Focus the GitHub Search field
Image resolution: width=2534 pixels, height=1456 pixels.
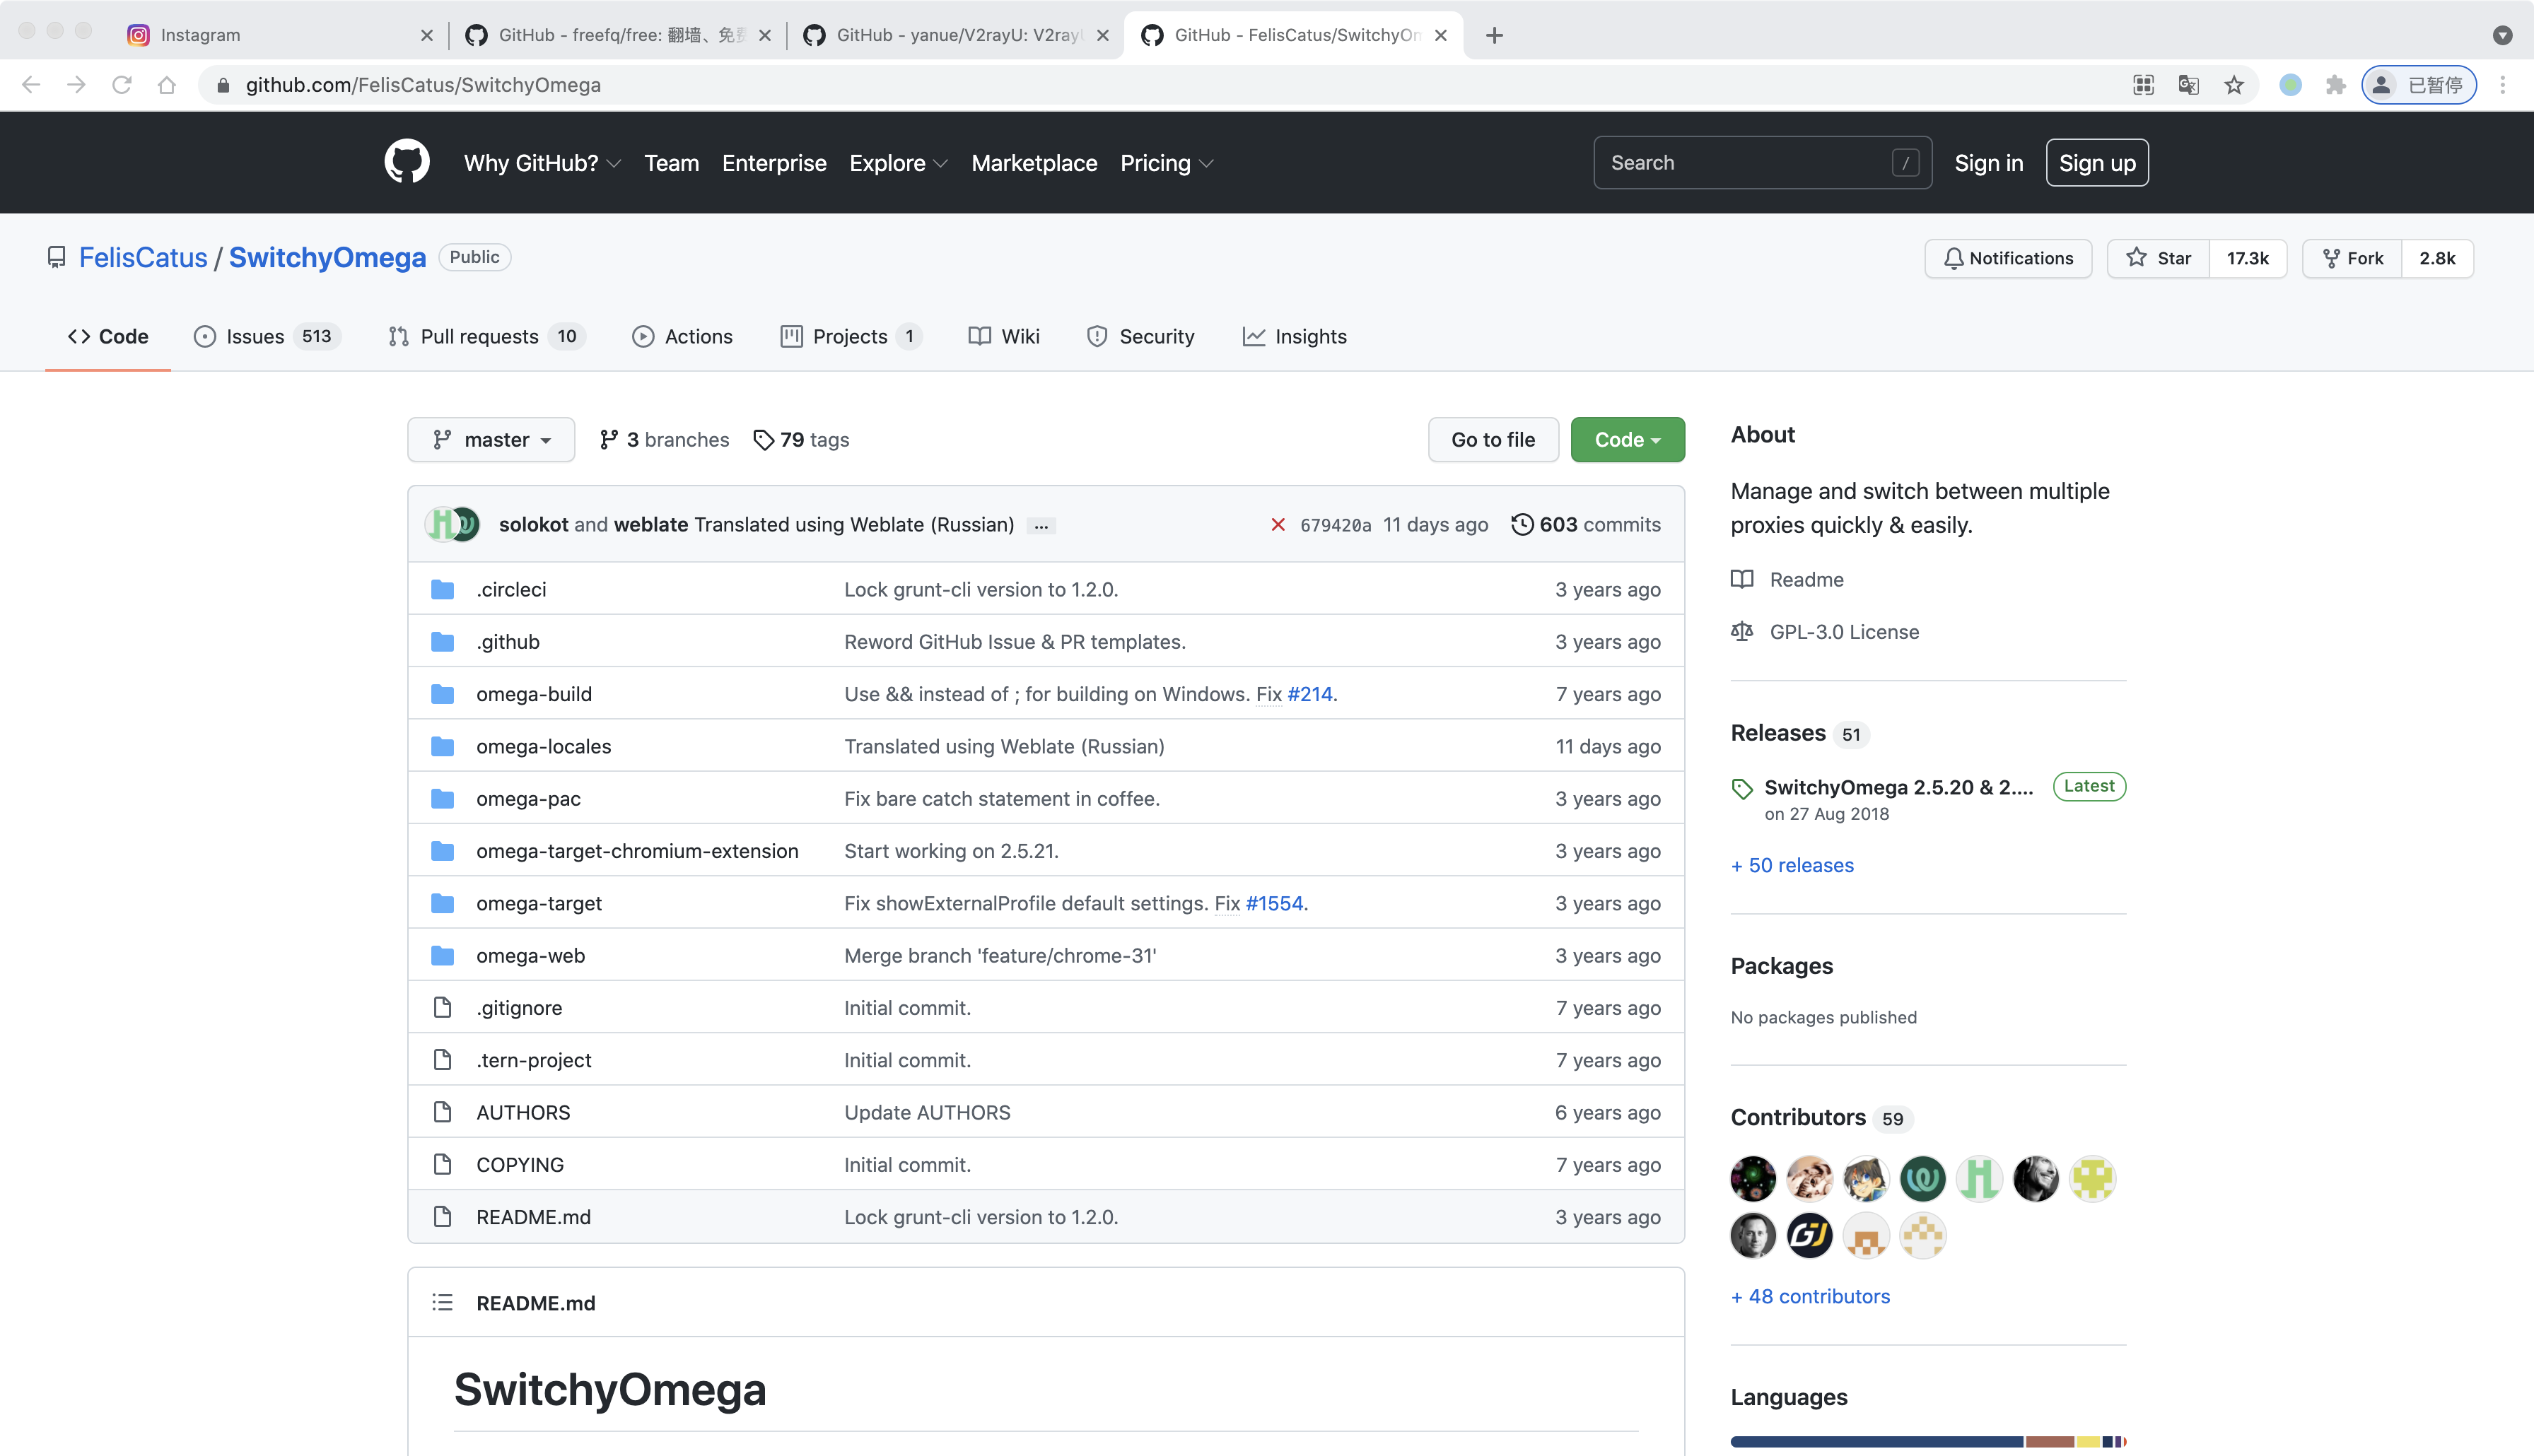1762,163
